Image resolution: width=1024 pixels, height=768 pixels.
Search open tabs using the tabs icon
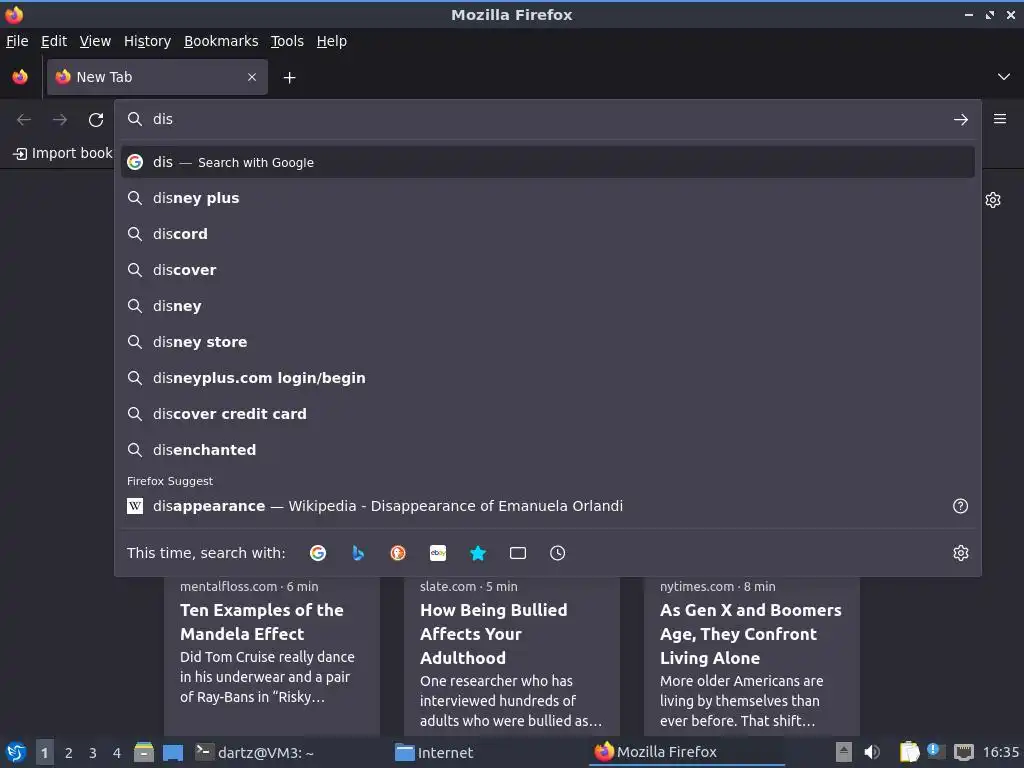(x=518, y=553)
